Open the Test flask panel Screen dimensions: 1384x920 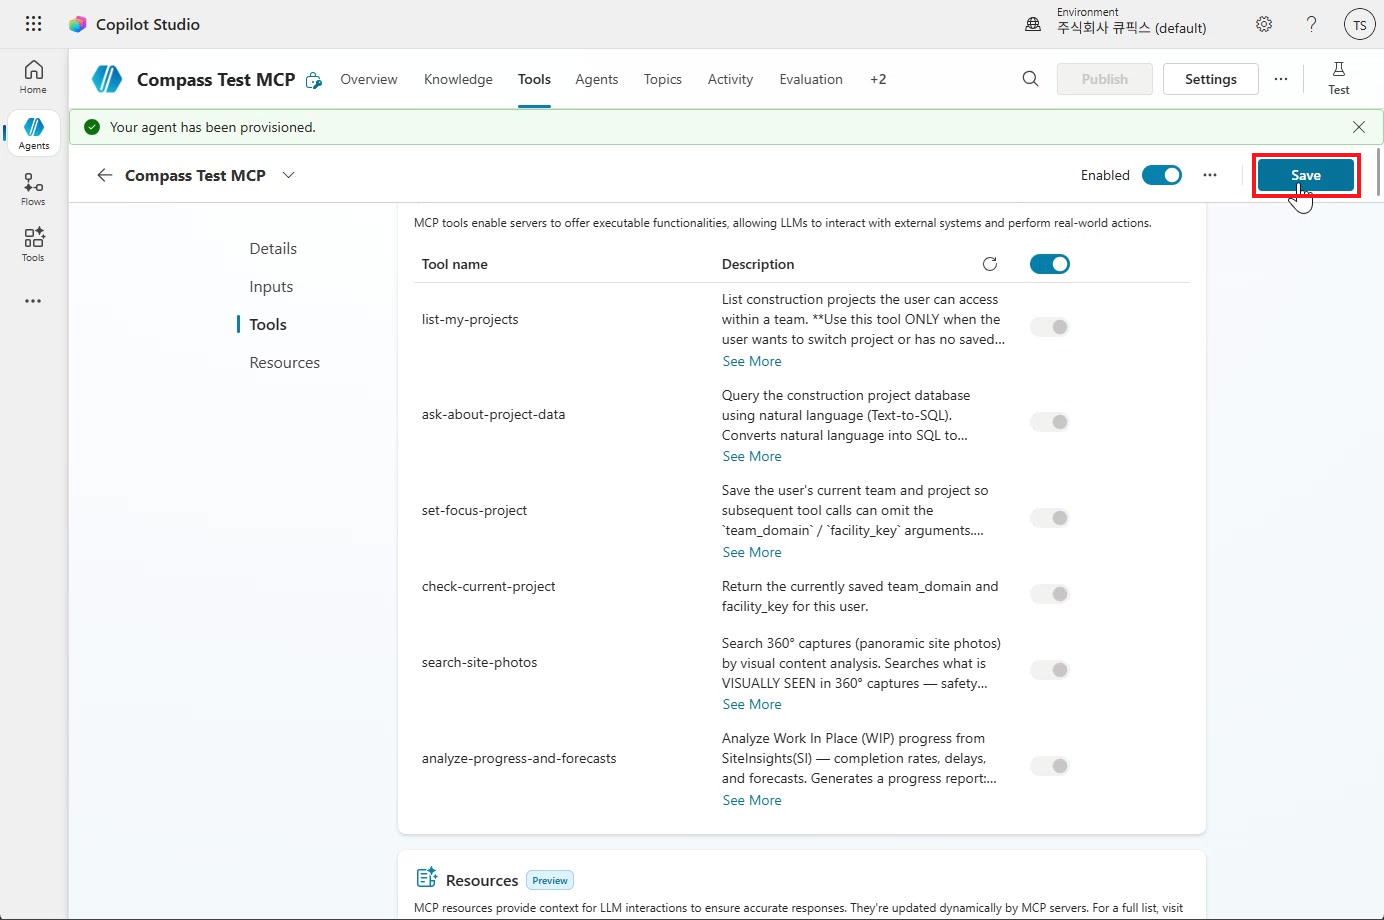[1338, 78]
